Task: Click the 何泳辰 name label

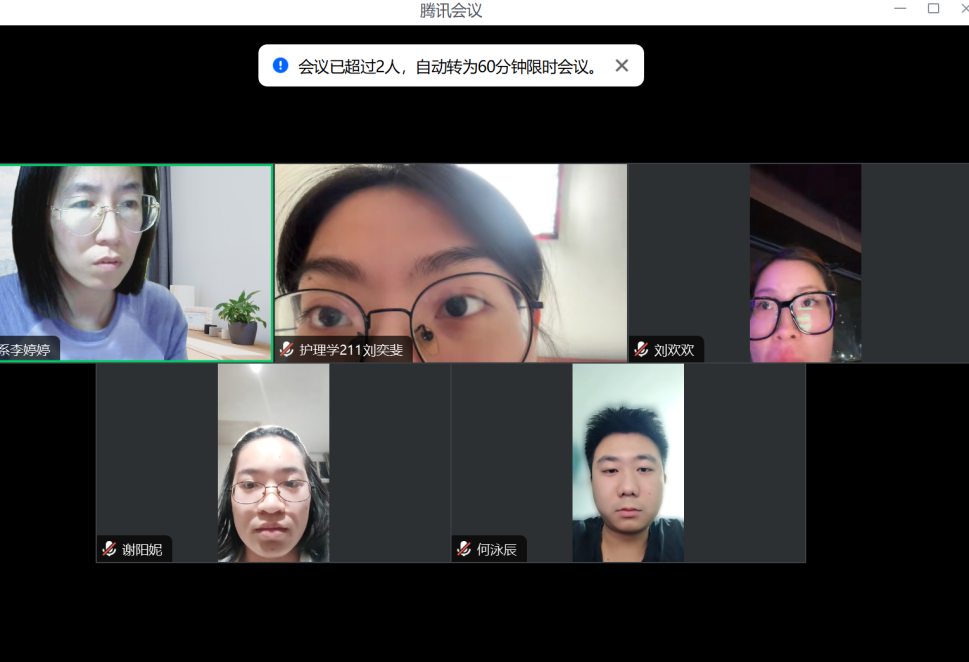Action: point(497,549)
